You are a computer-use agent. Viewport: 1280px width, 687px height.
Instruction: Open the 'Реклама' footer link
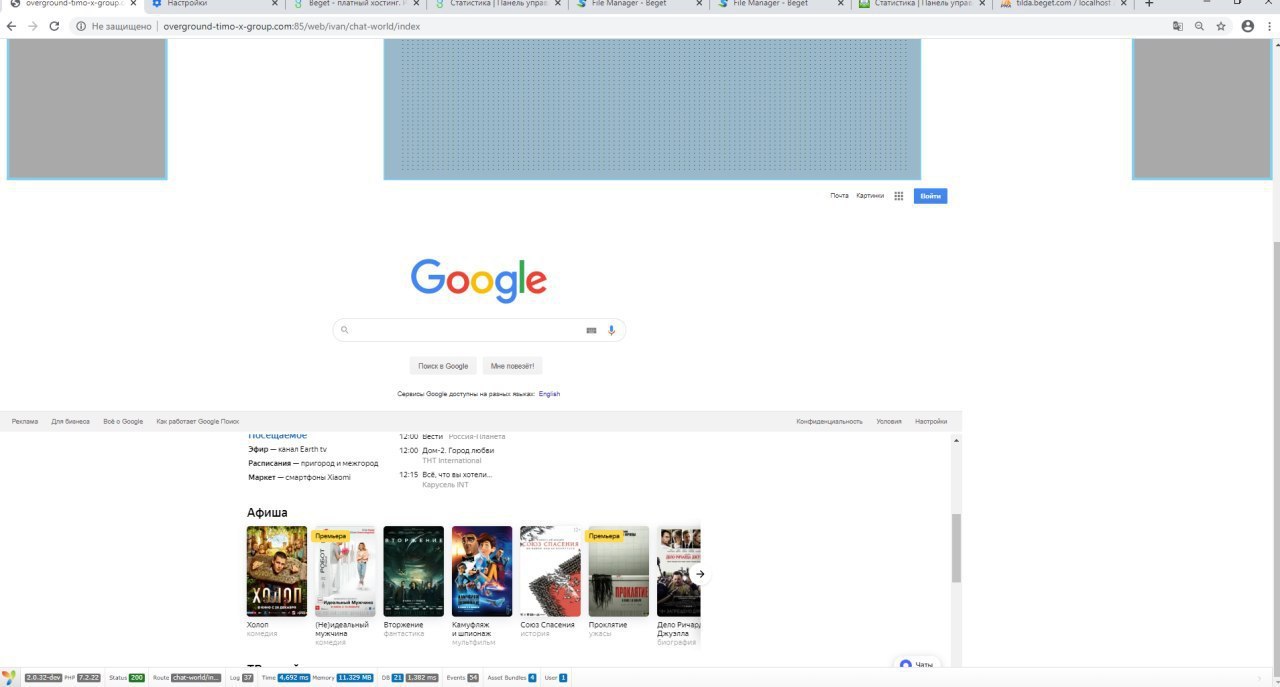point(25,422)
